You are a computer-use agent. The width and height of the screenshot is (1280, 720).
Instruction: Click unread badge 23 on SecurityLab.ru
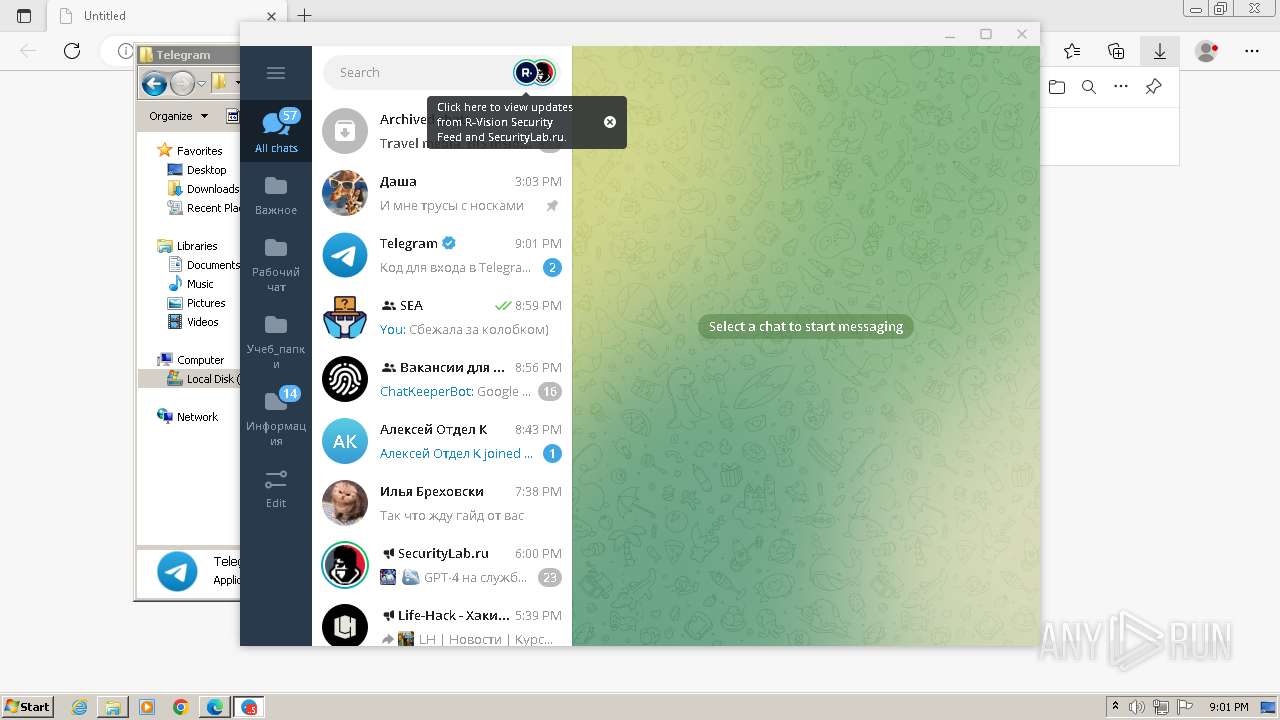(550, 577)
